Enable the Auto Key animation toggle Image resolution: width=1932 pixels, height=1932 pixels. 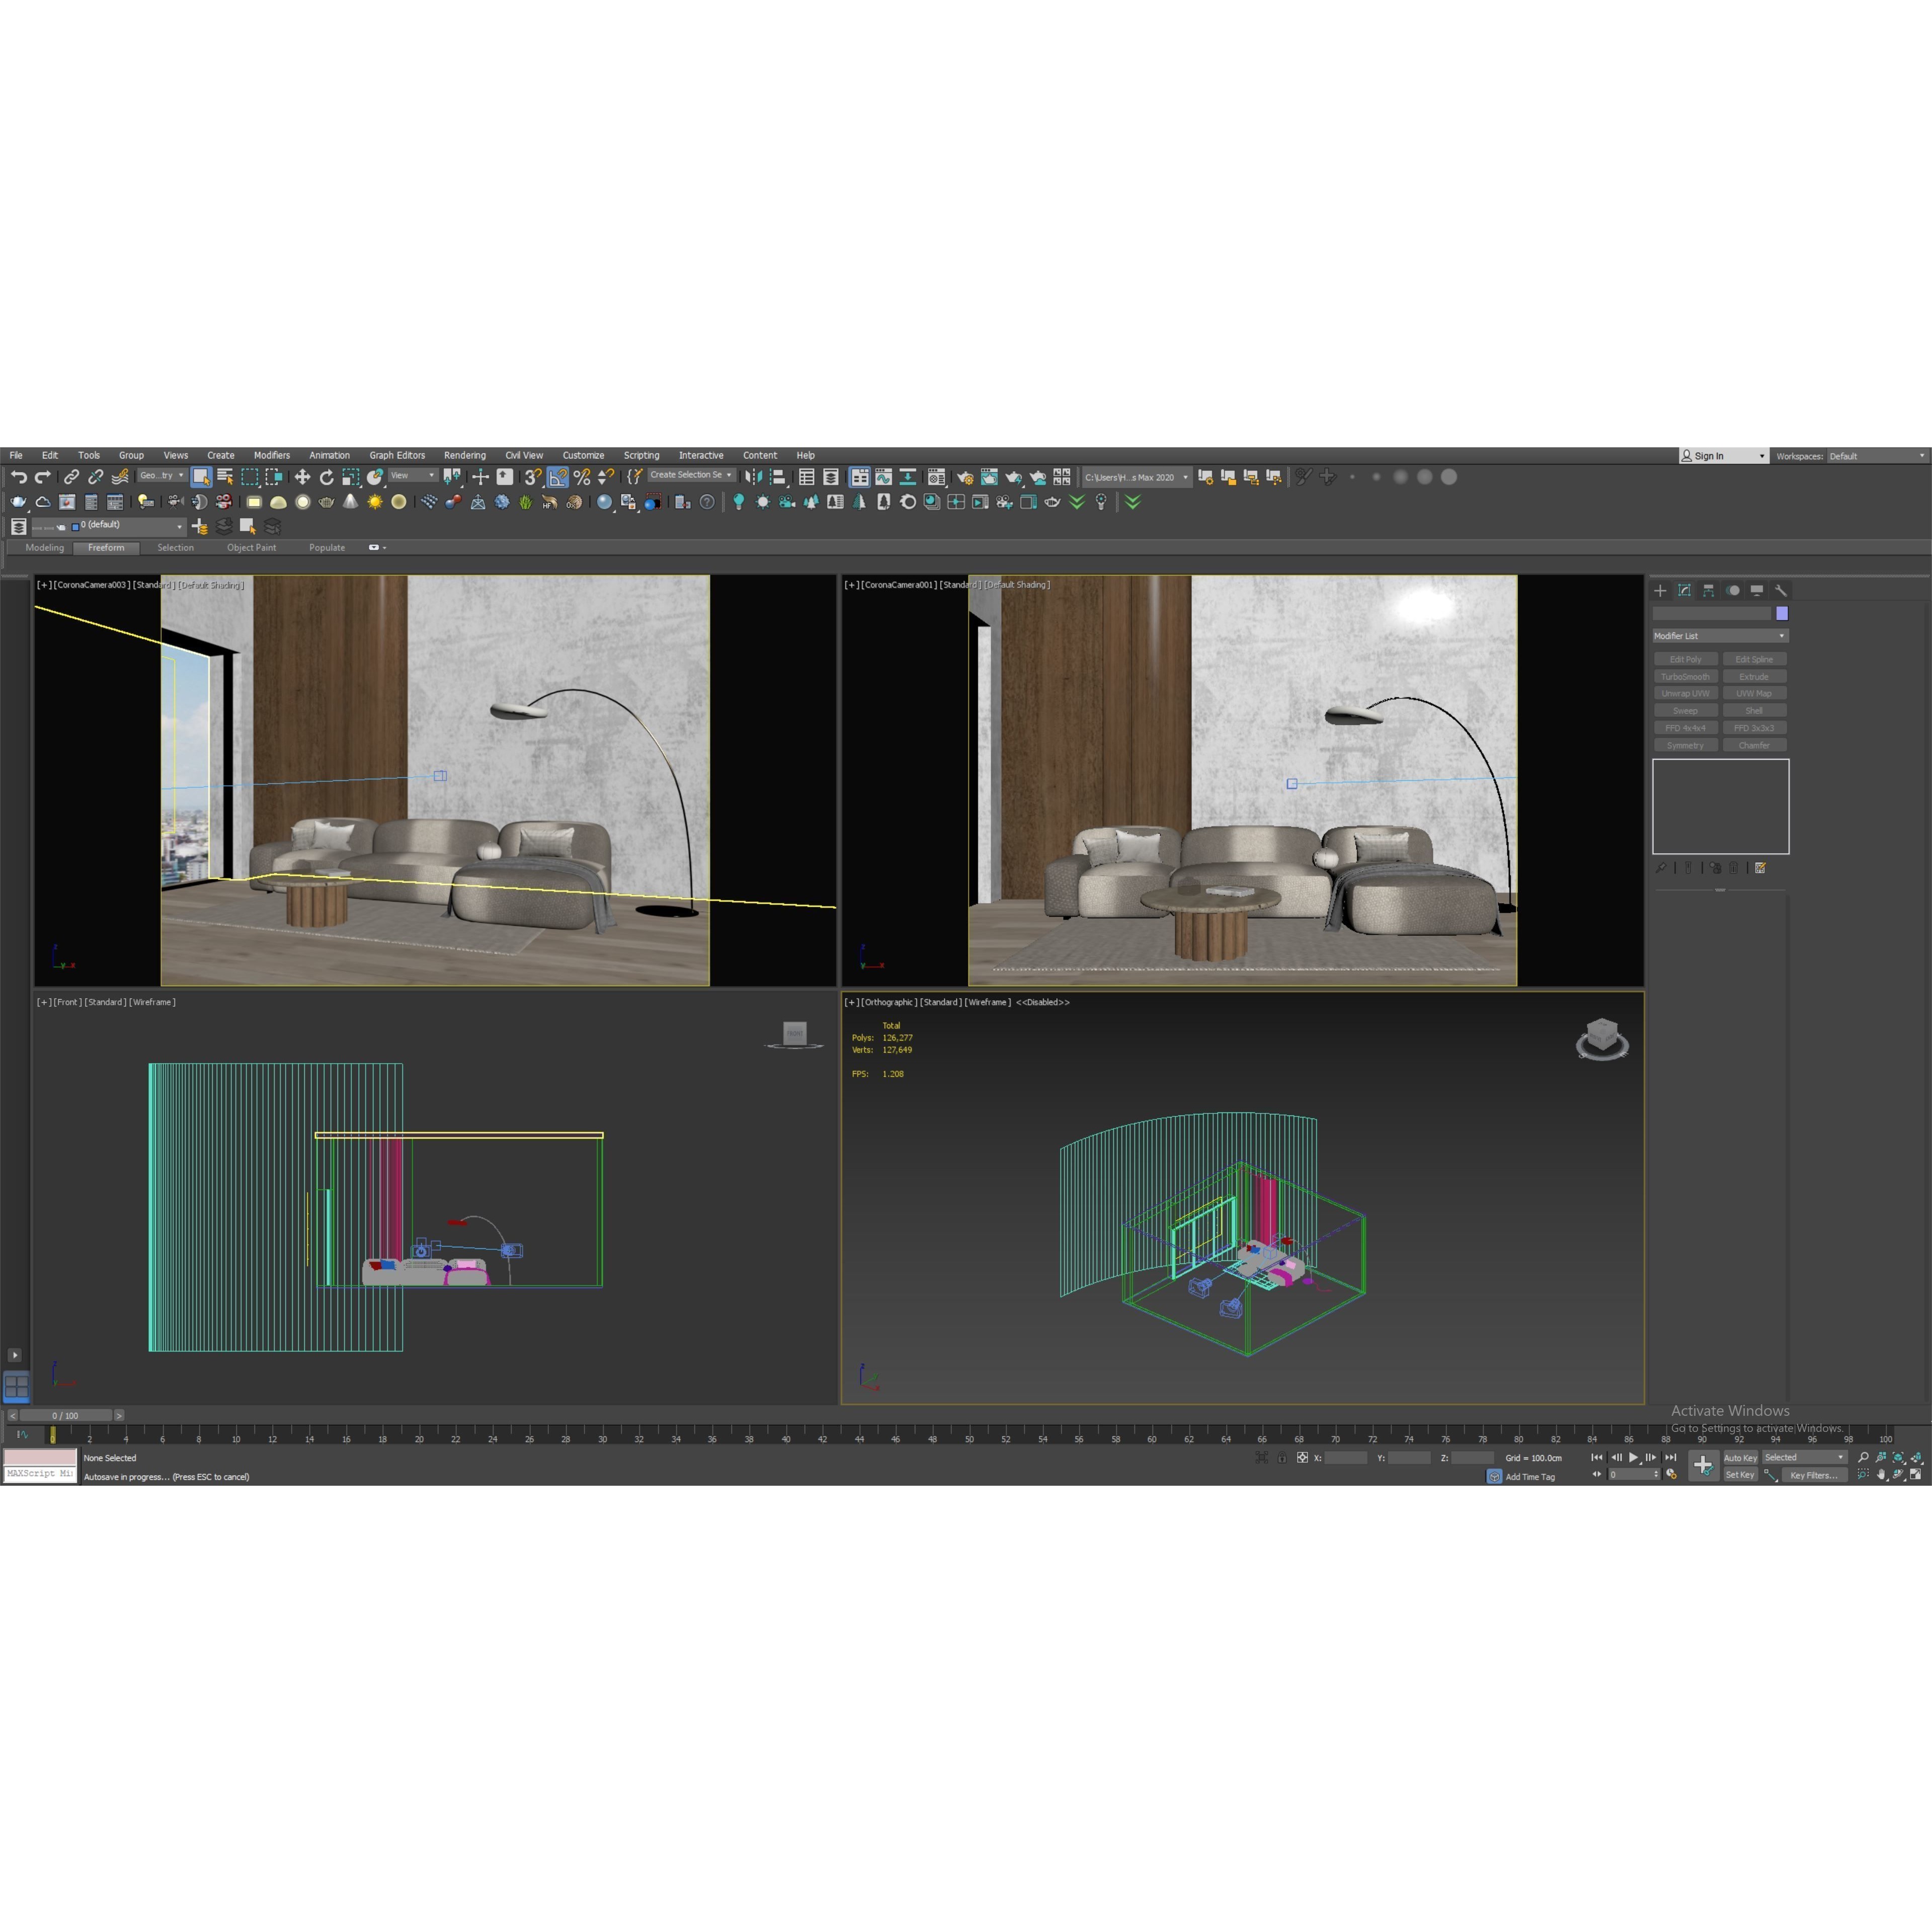(x=1741, y=1458)
